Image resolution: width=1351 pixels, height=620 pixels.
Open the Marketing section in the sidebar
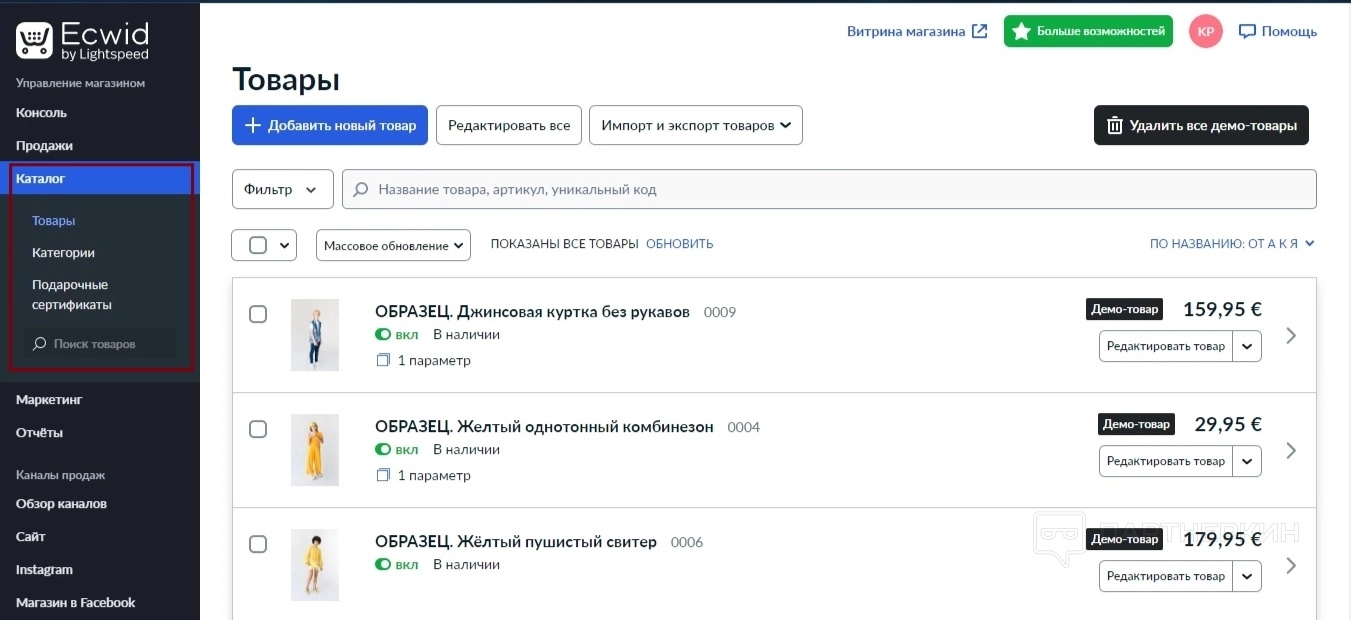pyautogui.click(x=49, y=400)
